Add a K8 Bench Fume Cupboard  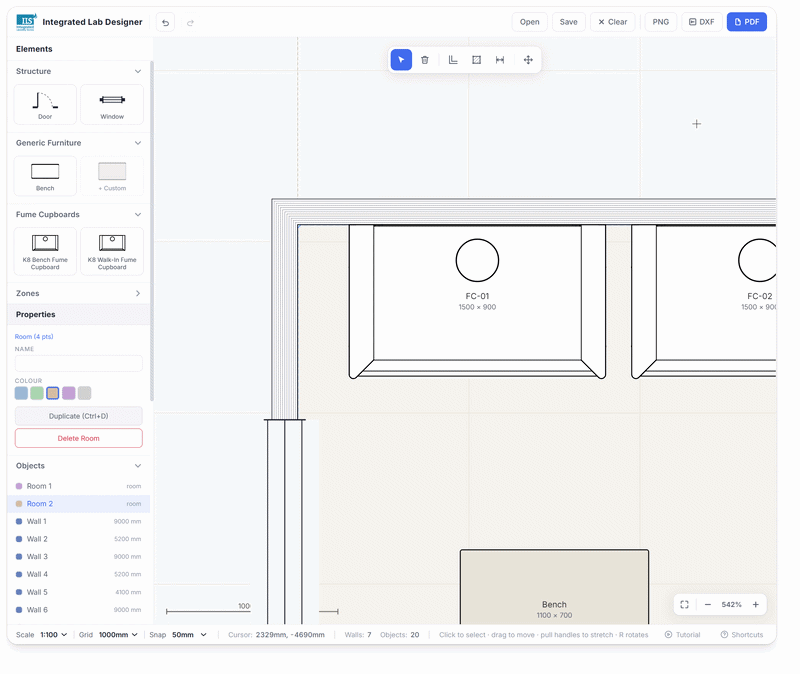(x=45, y=252)
